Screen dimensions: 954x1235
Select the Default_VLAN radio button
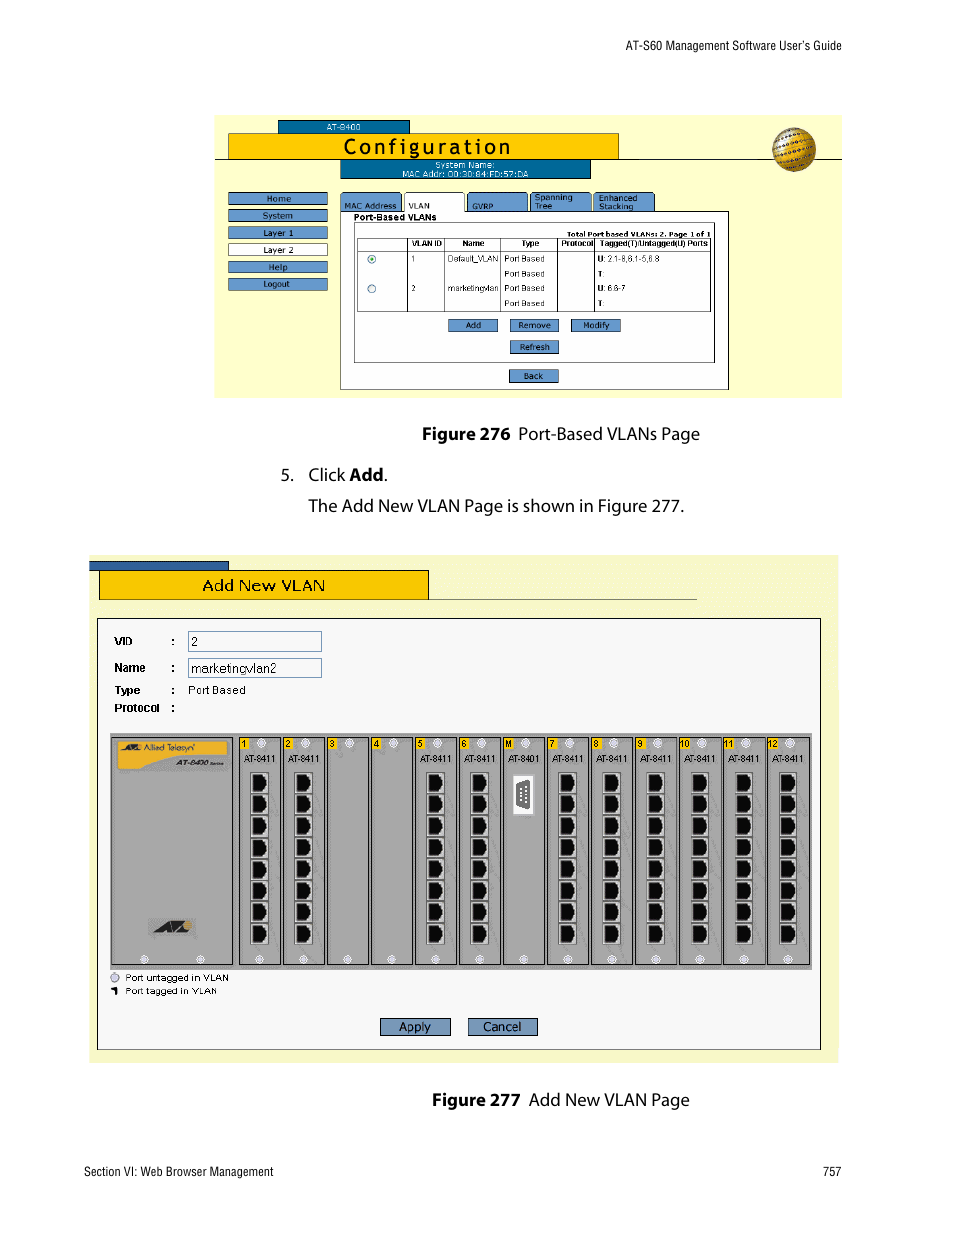click(x=372, y=259)
